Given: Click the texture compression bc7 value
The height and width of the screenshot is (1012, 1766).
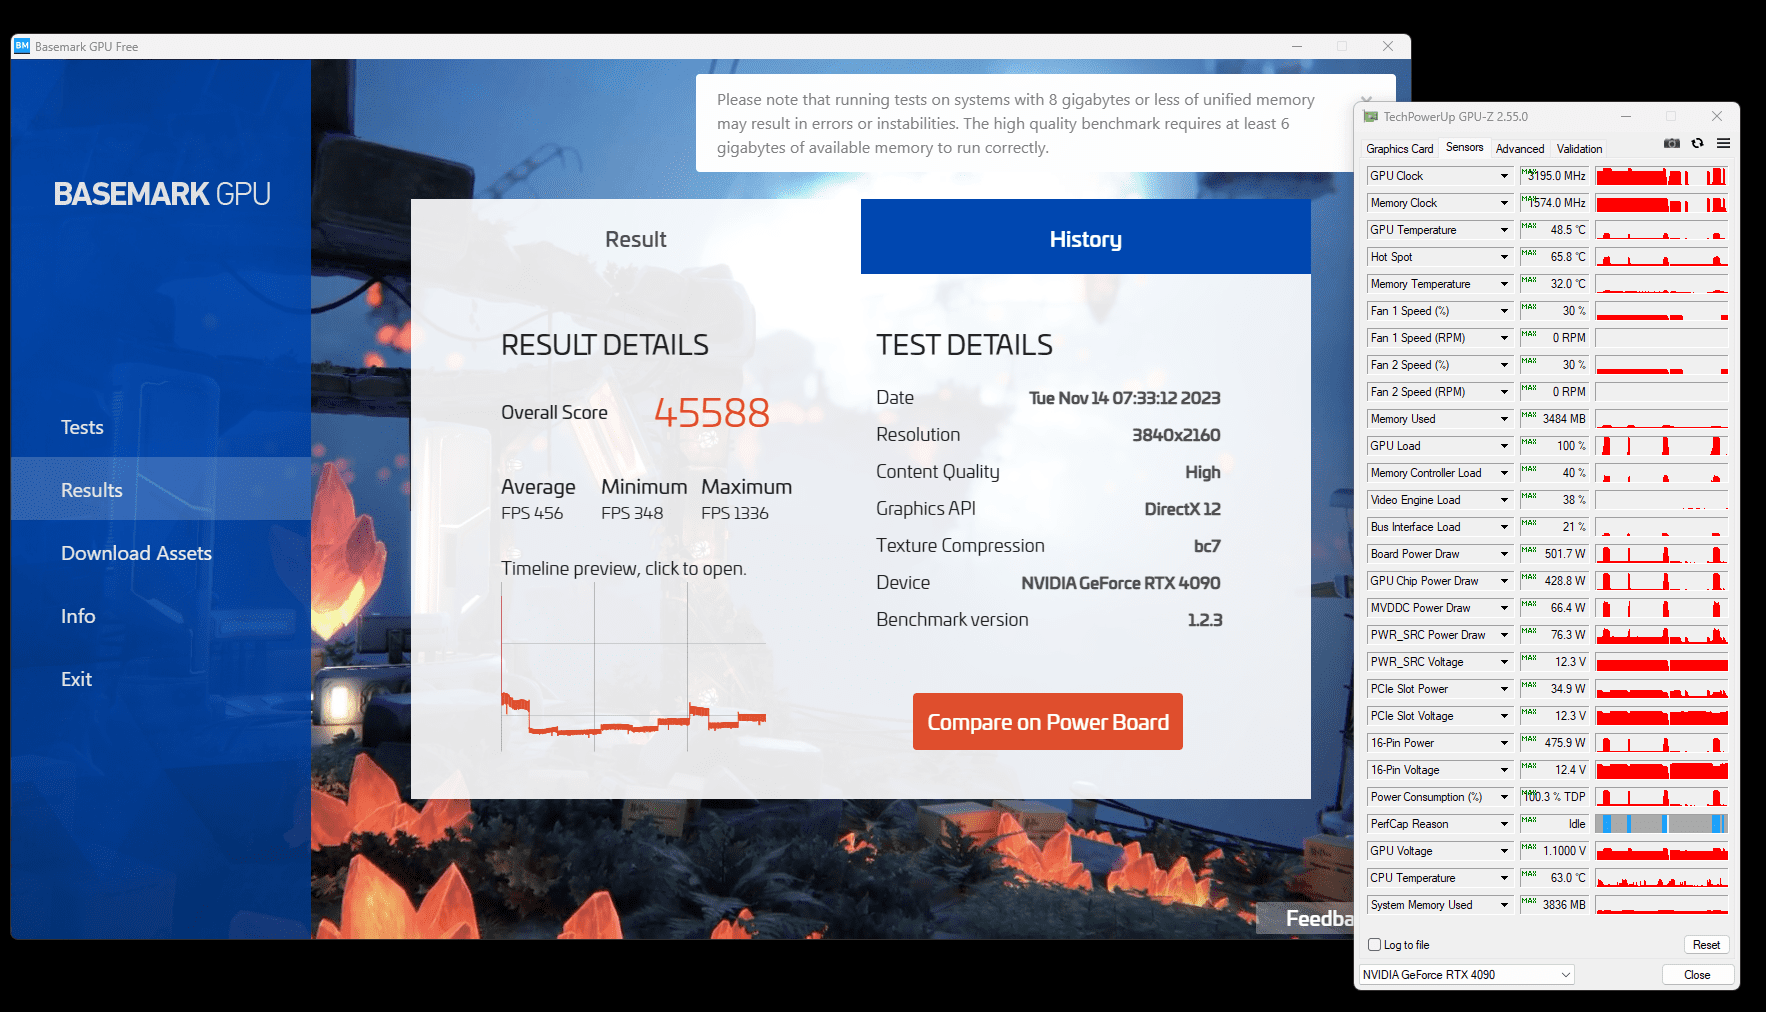Looking at the screenshot, I should click(x=1207, y=546).
